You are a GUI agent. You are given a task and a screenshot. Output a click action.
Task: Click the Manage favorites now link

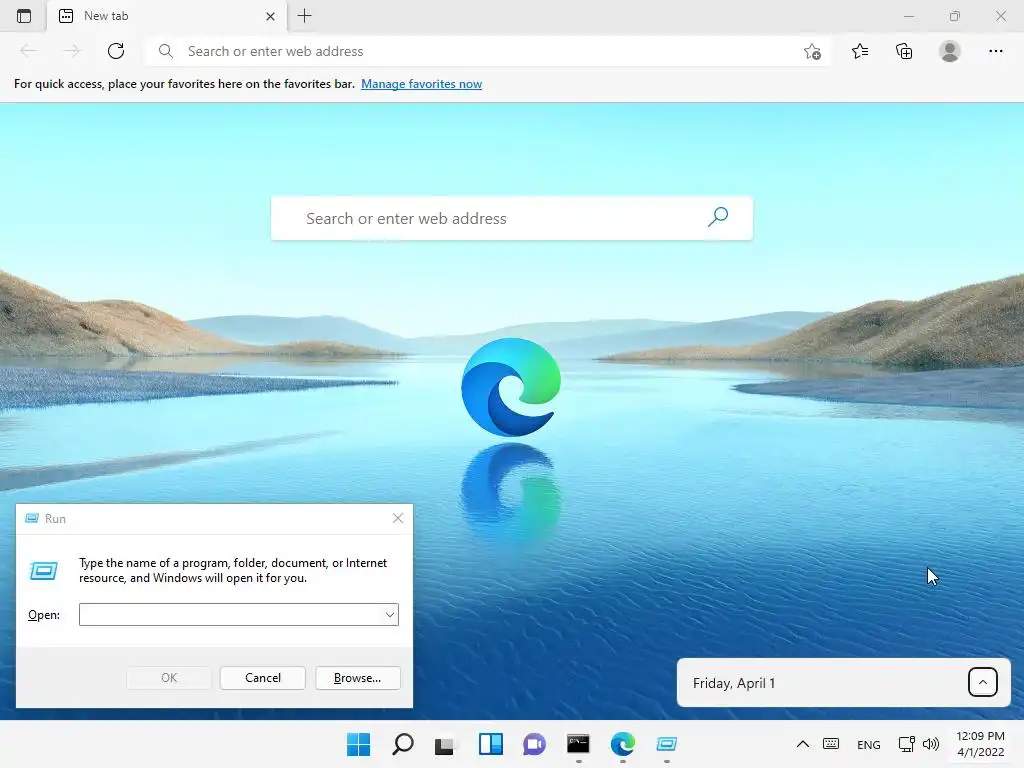[x=421, y=84]
